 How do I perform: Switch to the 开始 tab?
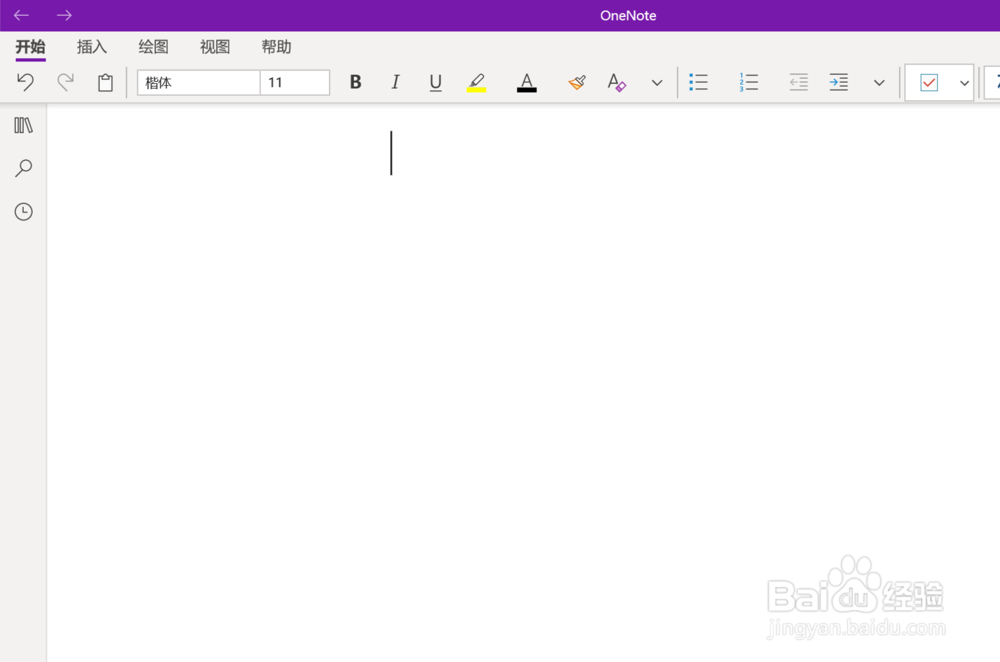[31, 47]
